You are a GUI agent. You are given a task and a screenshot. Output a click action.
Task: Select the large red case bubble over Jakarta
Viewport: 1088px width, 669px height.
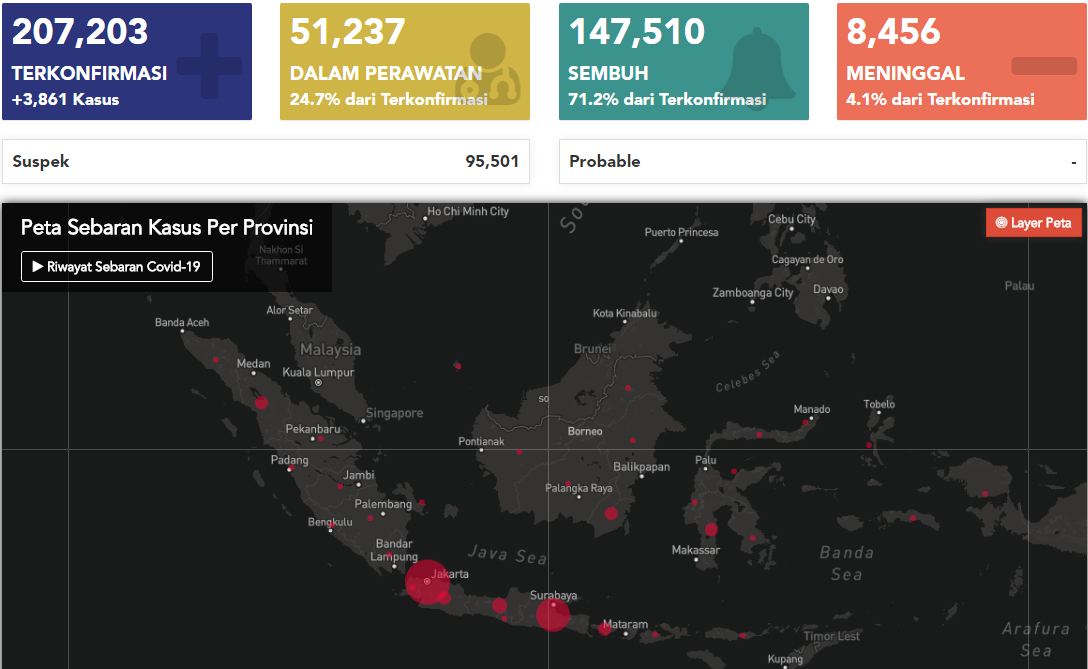tap(427, 582)
